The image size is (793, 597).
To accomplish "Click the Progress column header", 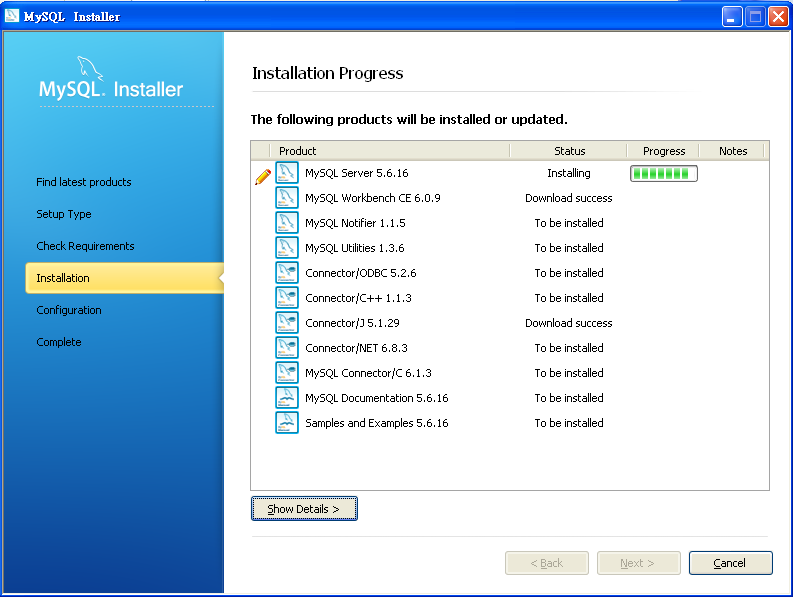I will [x=664, y=151].
